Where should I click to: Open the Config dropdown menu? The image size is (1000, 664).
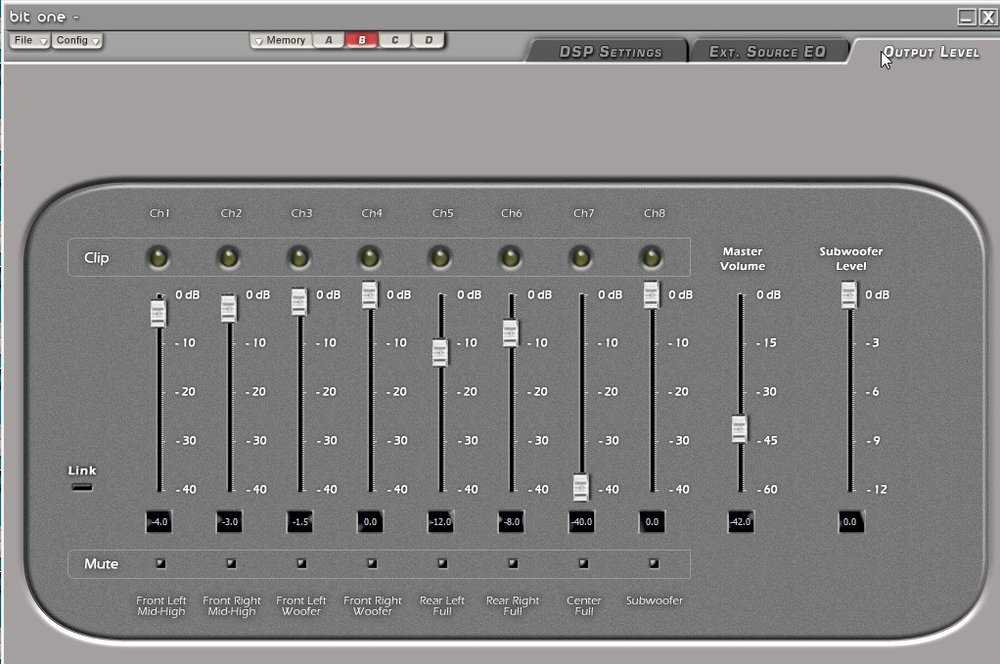[77, 40]
